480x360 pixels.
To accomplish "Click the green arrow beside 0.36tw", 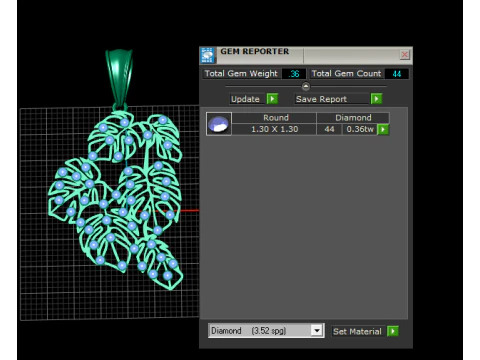I will coord(383,129).
